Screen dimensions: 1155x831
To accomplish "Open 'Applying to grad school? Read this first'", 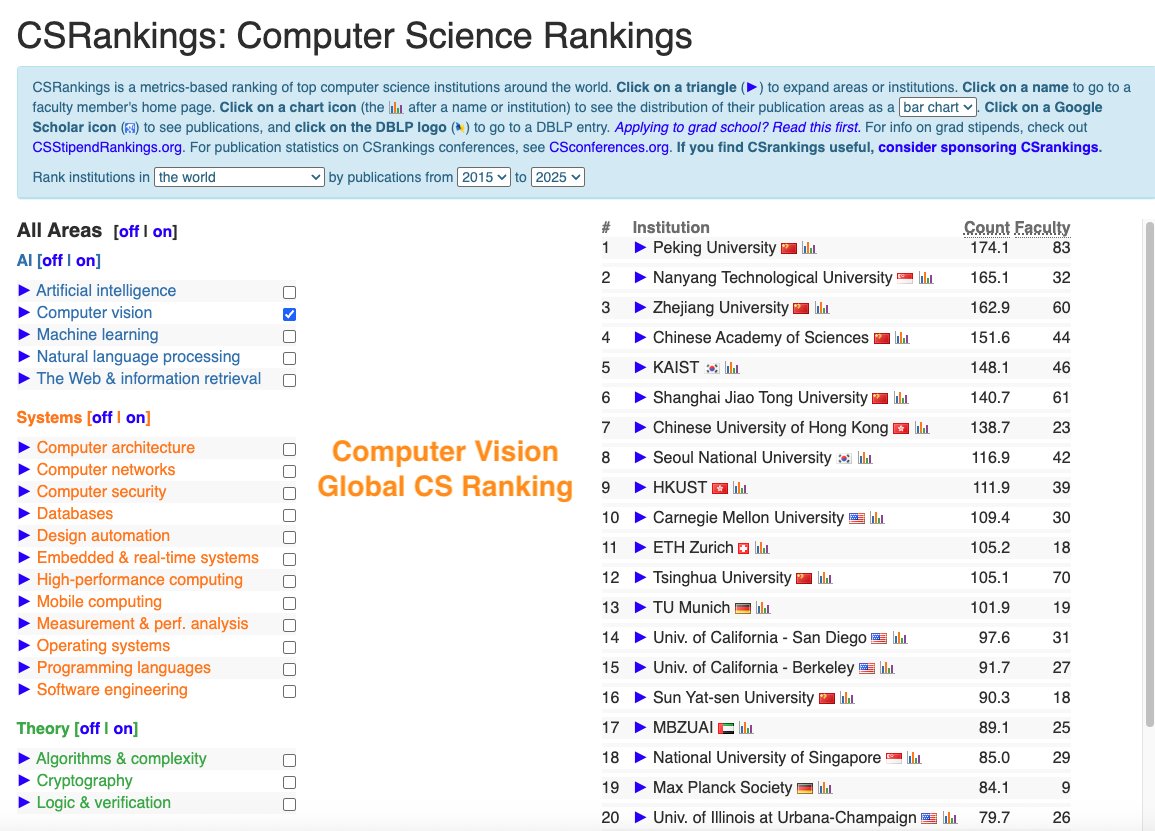I will [x=737, y=127].
